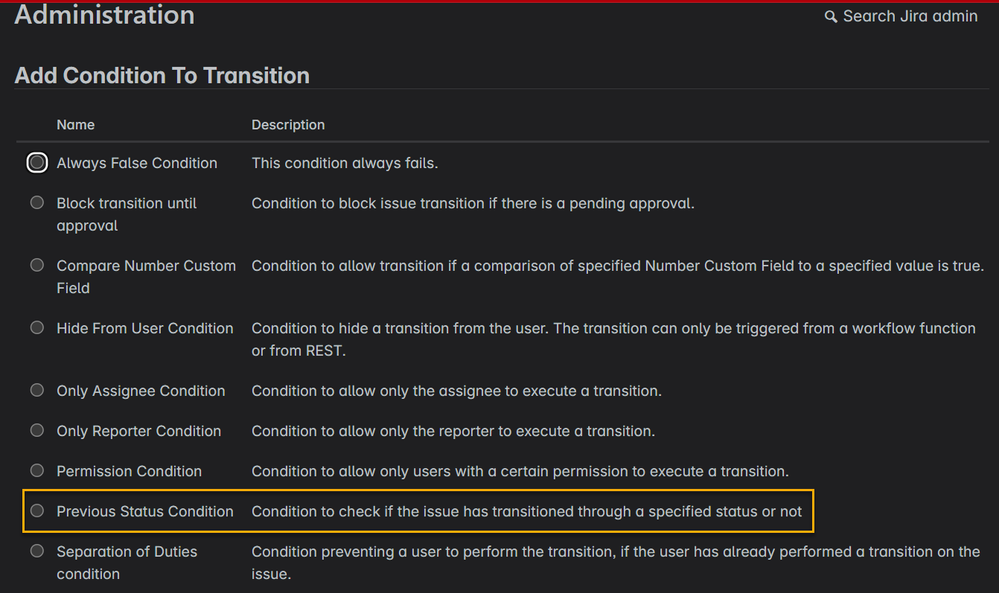The width and height of the screenshot is (999, 593).
Task: Click the Only Reporter Condition label
Action: (x=139, y=431)
